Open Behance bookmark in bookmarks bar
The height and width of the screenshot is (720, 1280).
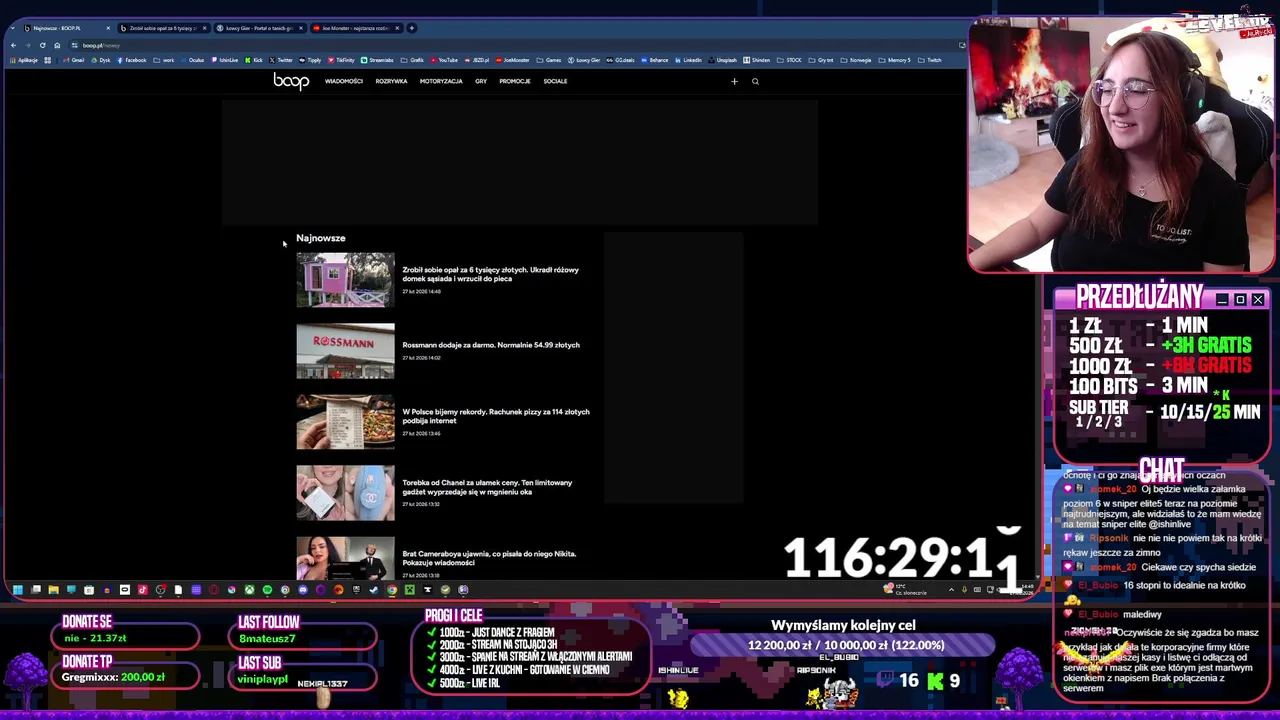655,60
